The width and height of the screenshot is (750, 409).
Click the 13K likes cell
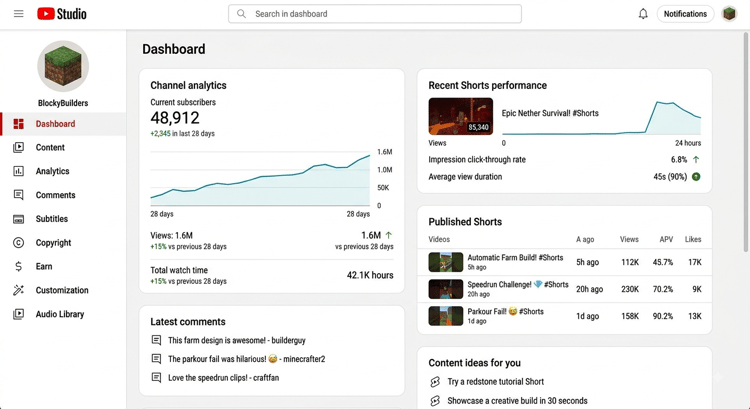coord(695,316)
